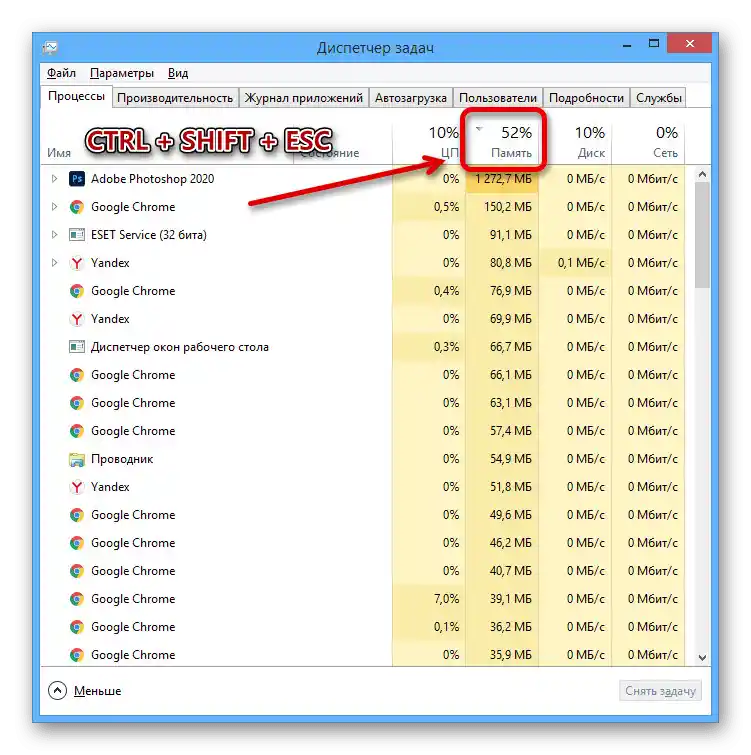Viewport: 751px width, 755px height.
Task: Click the Adobe Photoshop 2020 icon
Action: (77, 179)
